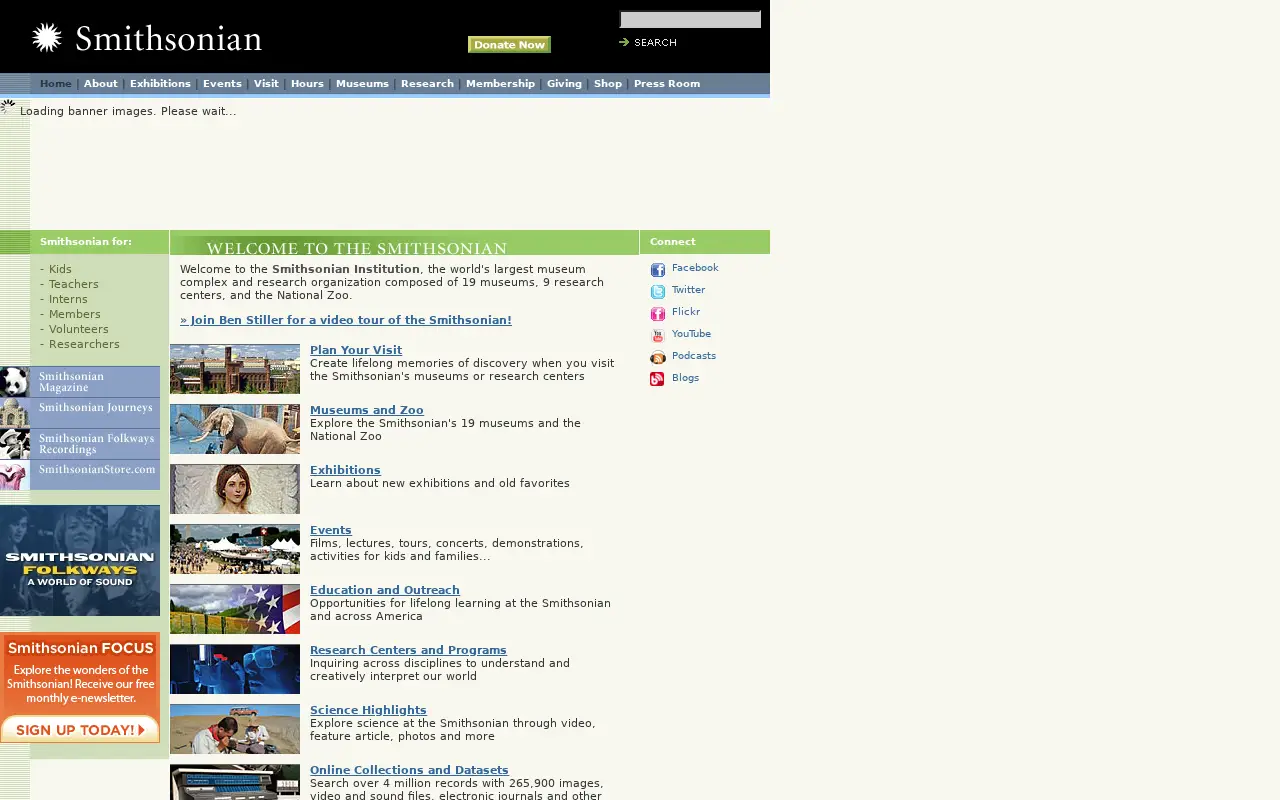1280x800 pixels.
Task: Open Smithsonian Journeys banner
Action: [x=80, y=413]
